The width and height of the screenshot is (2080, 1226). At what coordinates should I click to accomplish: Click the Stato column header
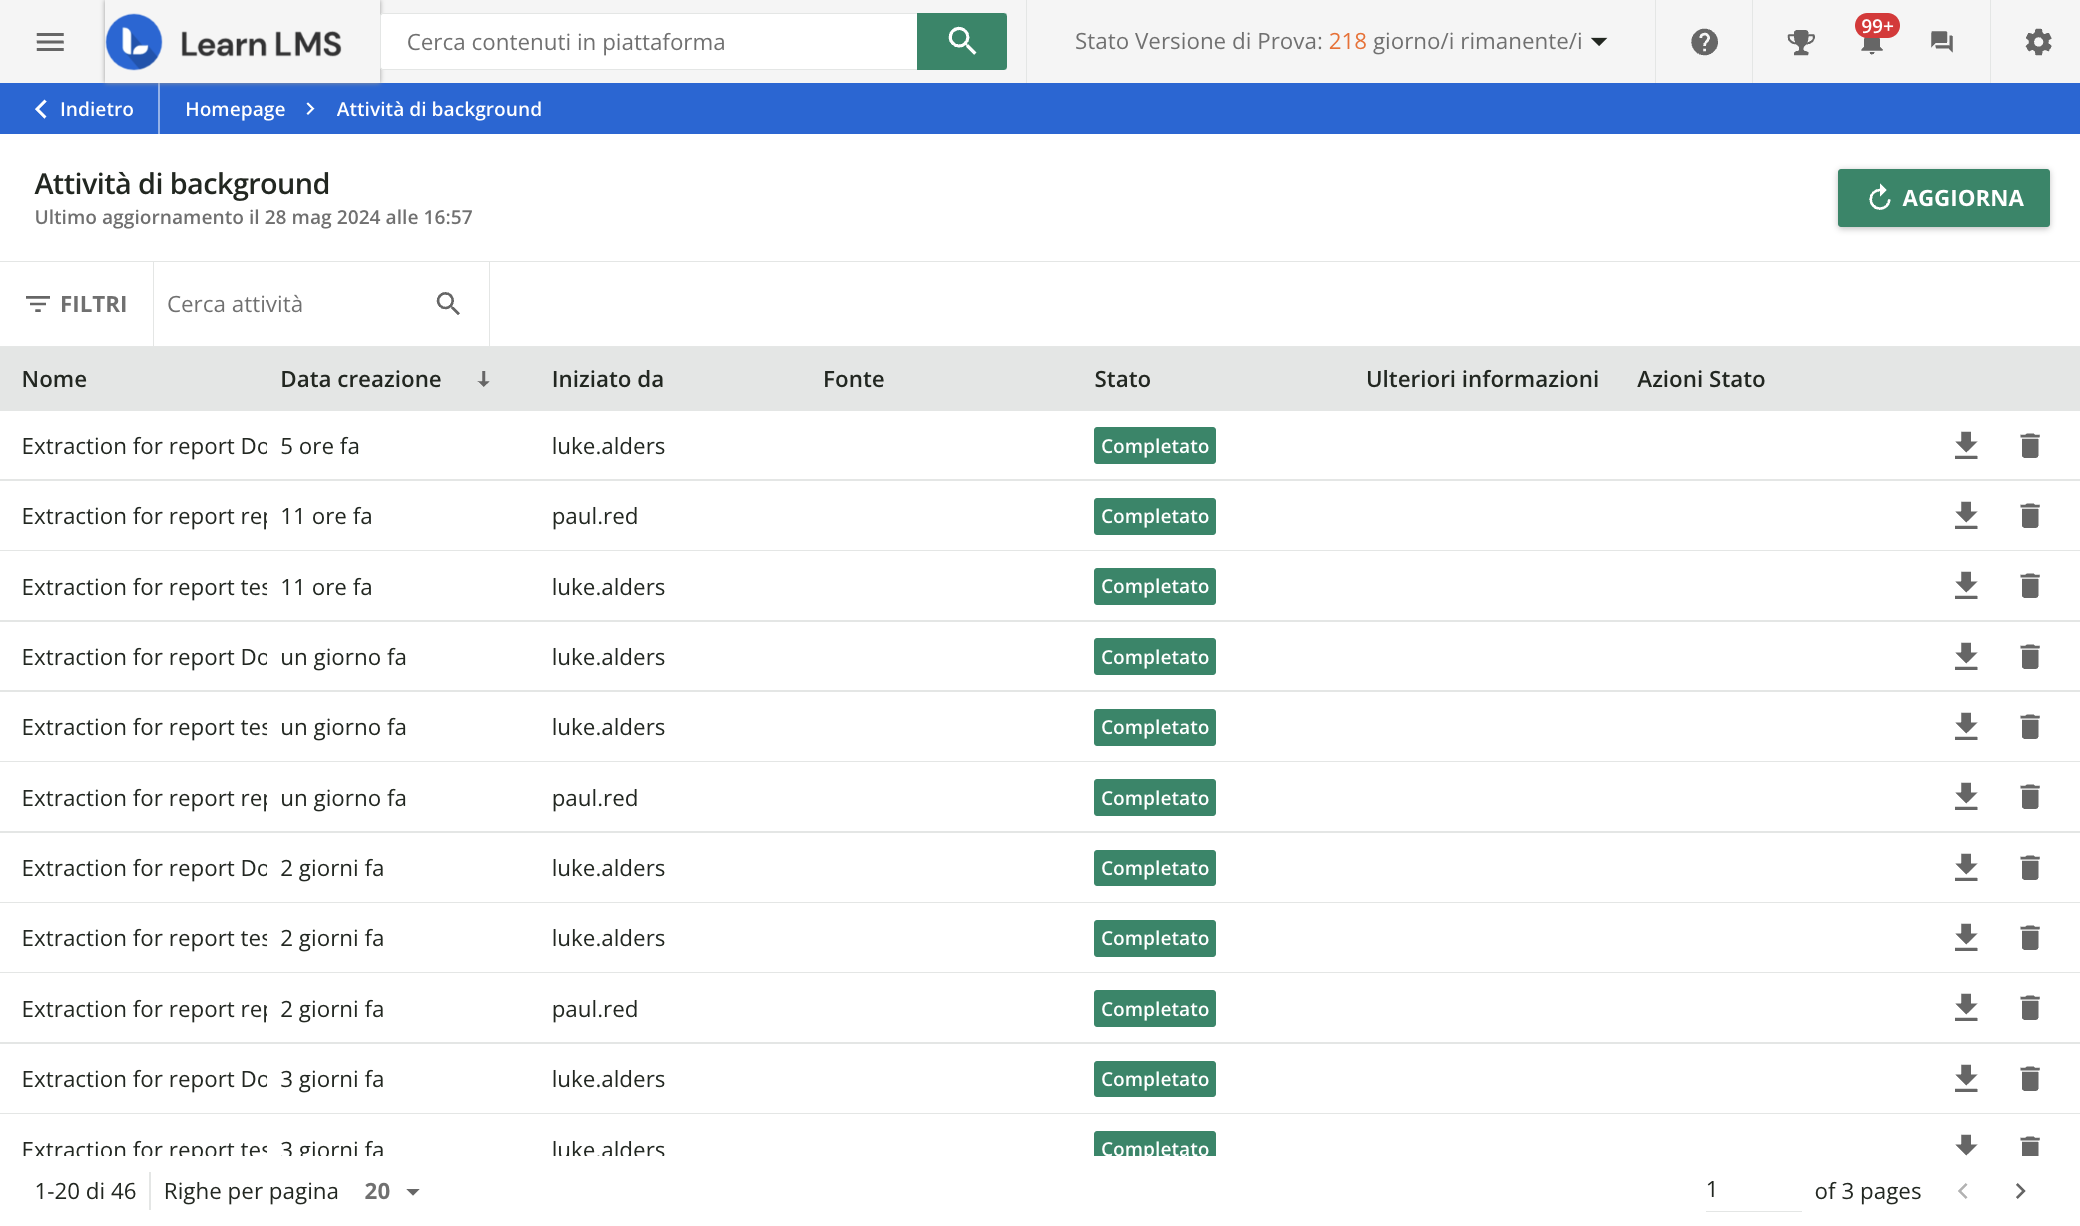click(x=1122, y=379)
